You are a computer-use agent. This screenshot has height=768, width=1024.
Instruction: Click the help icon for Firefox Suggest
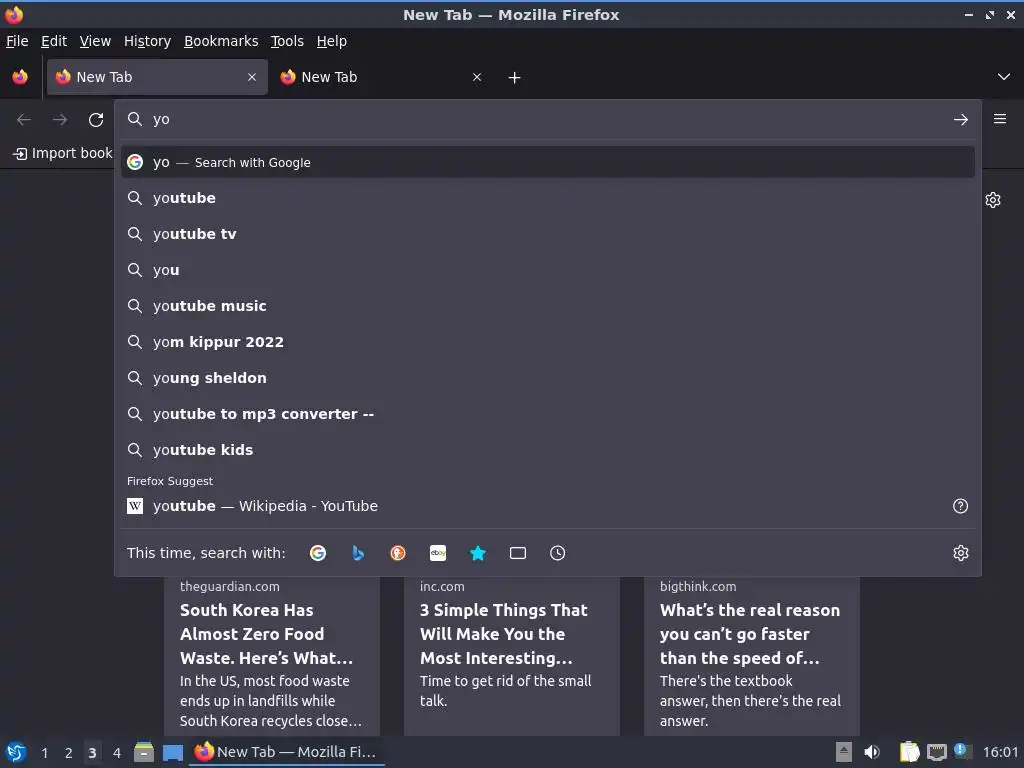click(960, 506)
